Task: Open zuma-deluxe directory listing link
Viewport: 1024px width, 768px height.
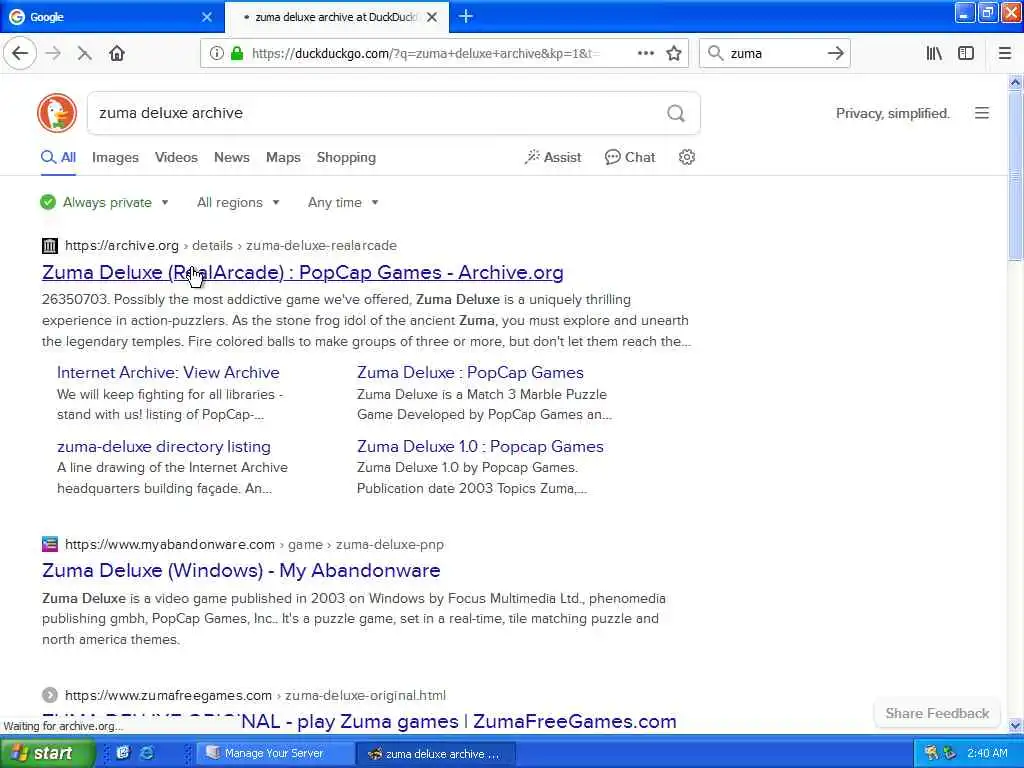Action: click(163, 447)
